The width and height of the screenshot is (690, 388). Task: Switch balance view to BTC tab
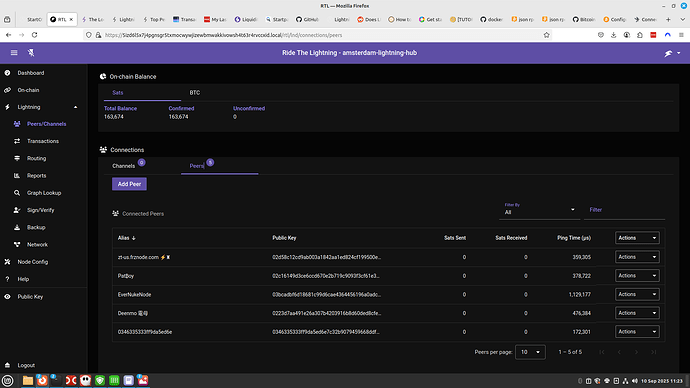coord(195,93)
